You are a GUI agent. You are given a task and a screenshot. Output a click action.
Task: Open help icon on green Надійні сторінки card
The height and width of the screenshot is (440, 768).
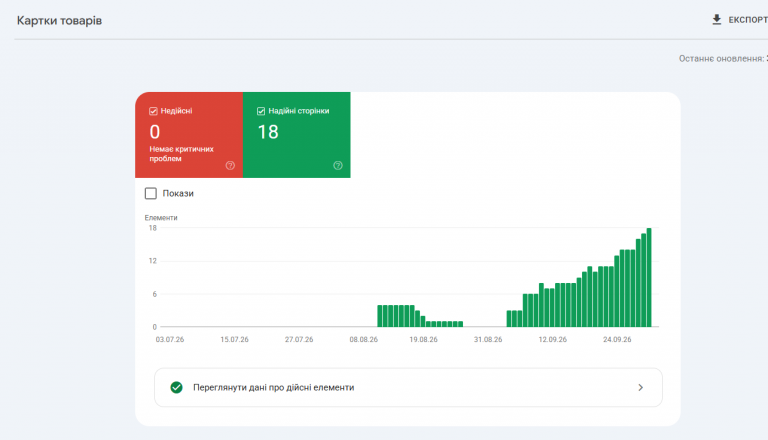tap(338, 166)
